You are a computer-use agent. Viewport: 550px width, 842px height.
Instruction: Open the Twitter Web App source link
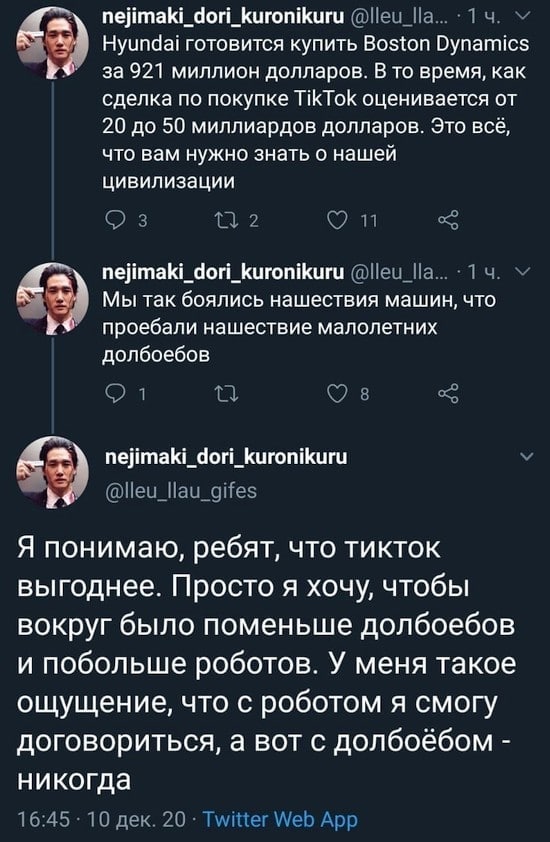pyautogui.click(x=280, y=819)
